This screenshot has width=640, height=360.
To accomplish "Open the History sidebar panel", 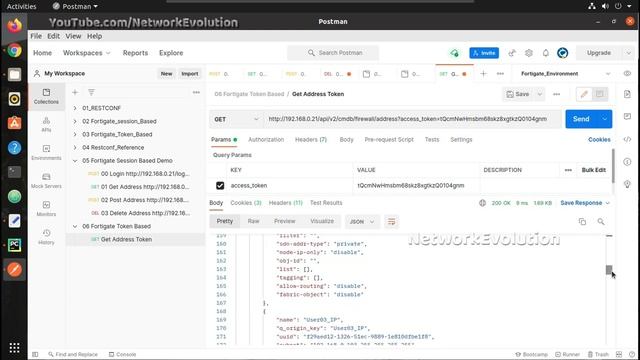I will [x=46, y=237].
